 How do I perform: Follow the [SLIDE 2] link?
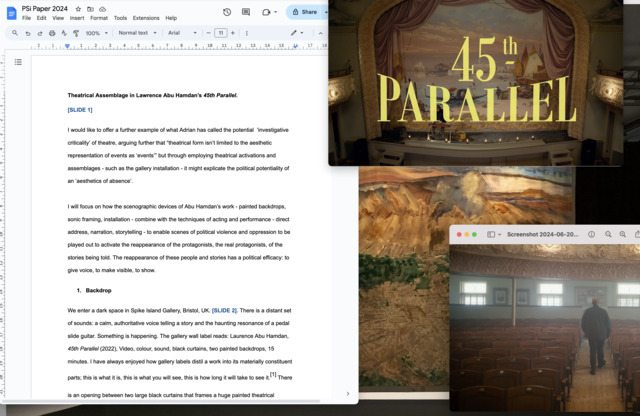[x=224, y=311]
